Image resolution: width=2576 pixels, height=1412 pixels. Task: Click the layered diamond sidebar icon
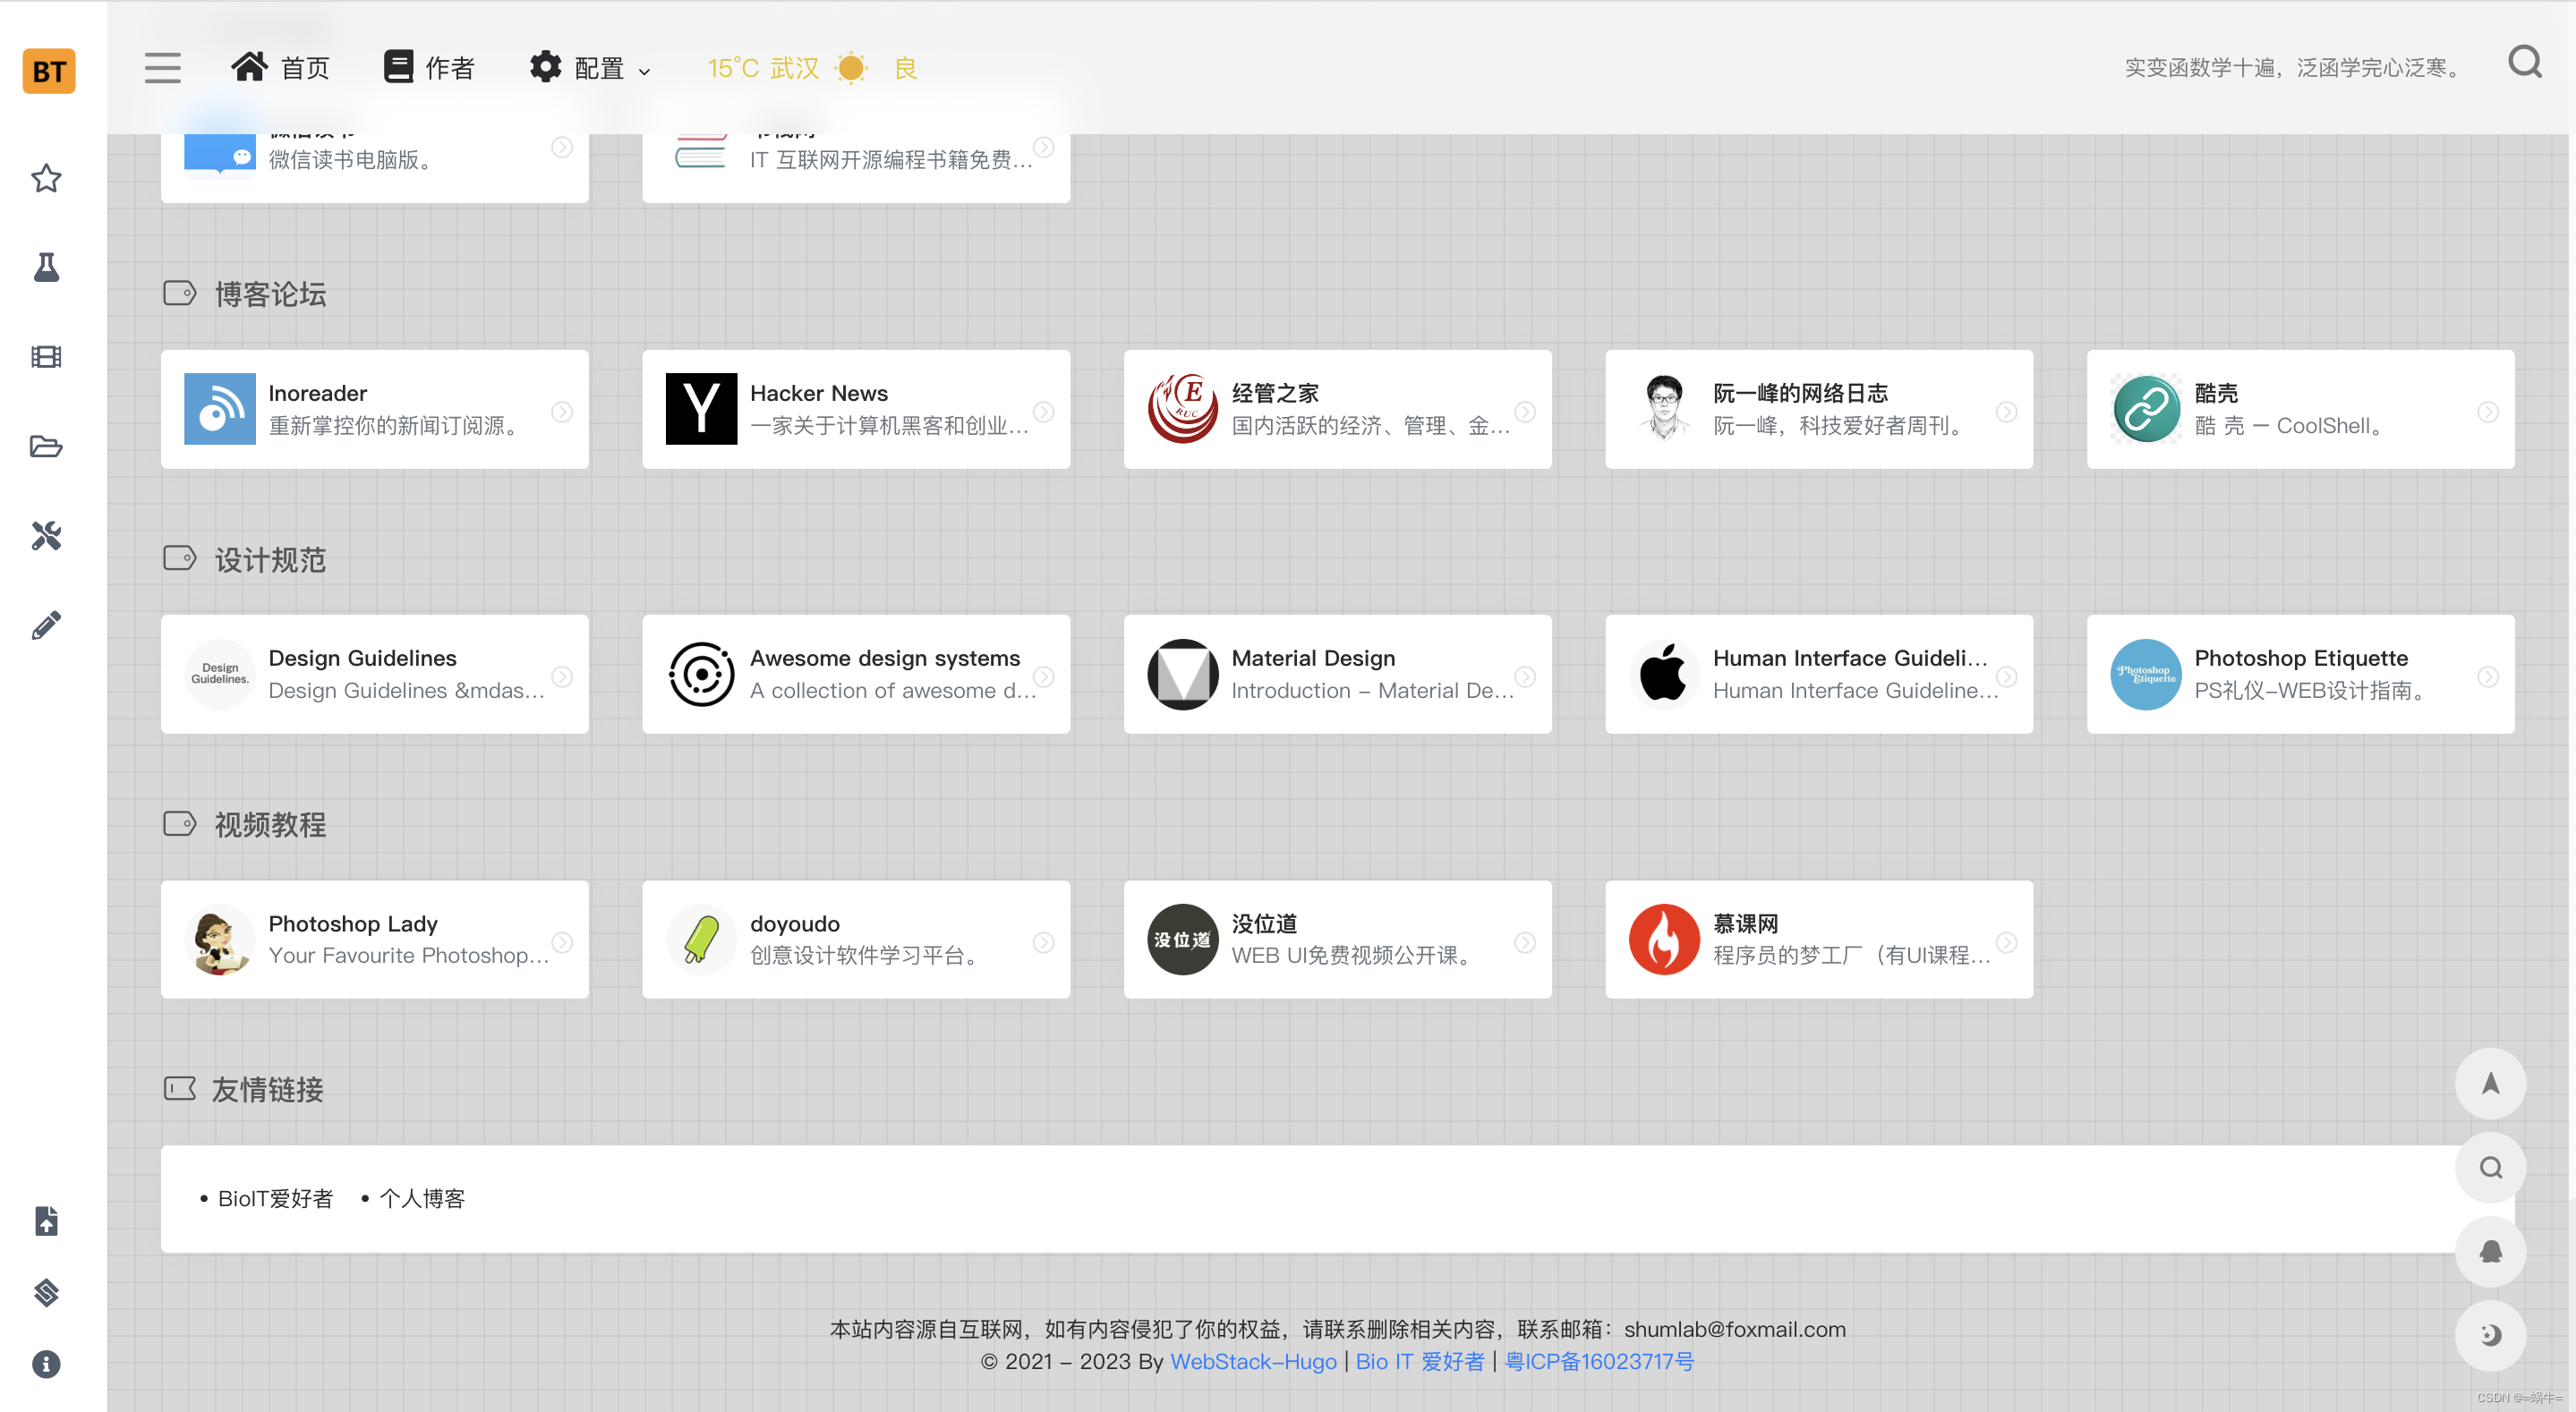point(46,1293)
